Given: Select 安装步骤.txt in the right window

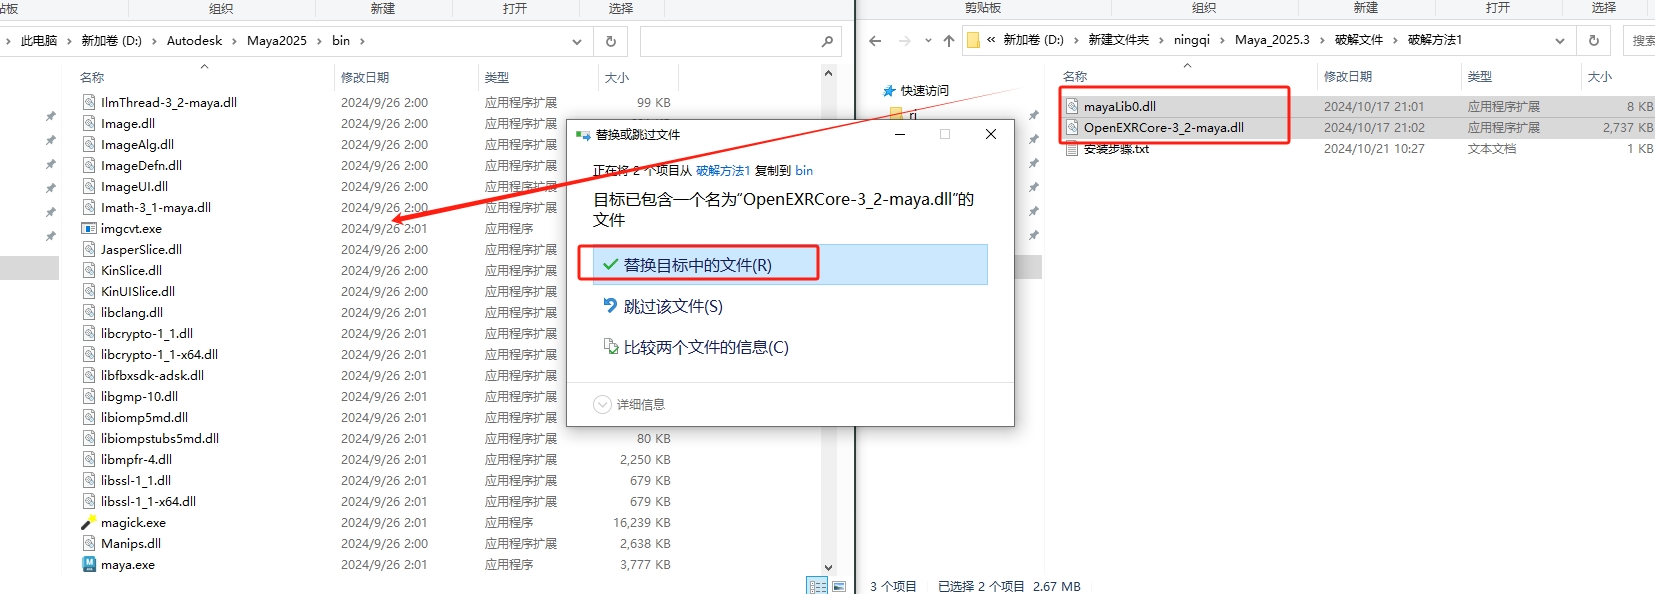Looking at the screenshot, I should (1116, 148).
